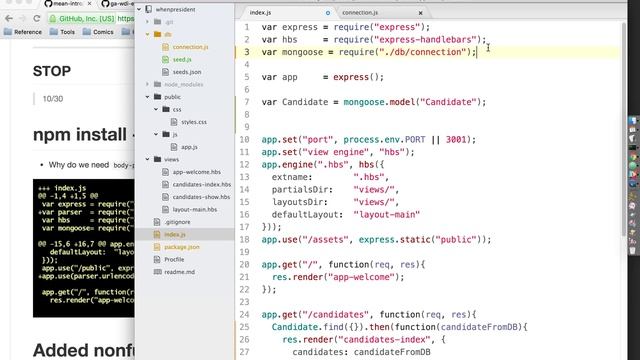The height and width of the screenshot is (360, 640).
Task: Expand the node_modules folder chevron
Action: point(148,84)
